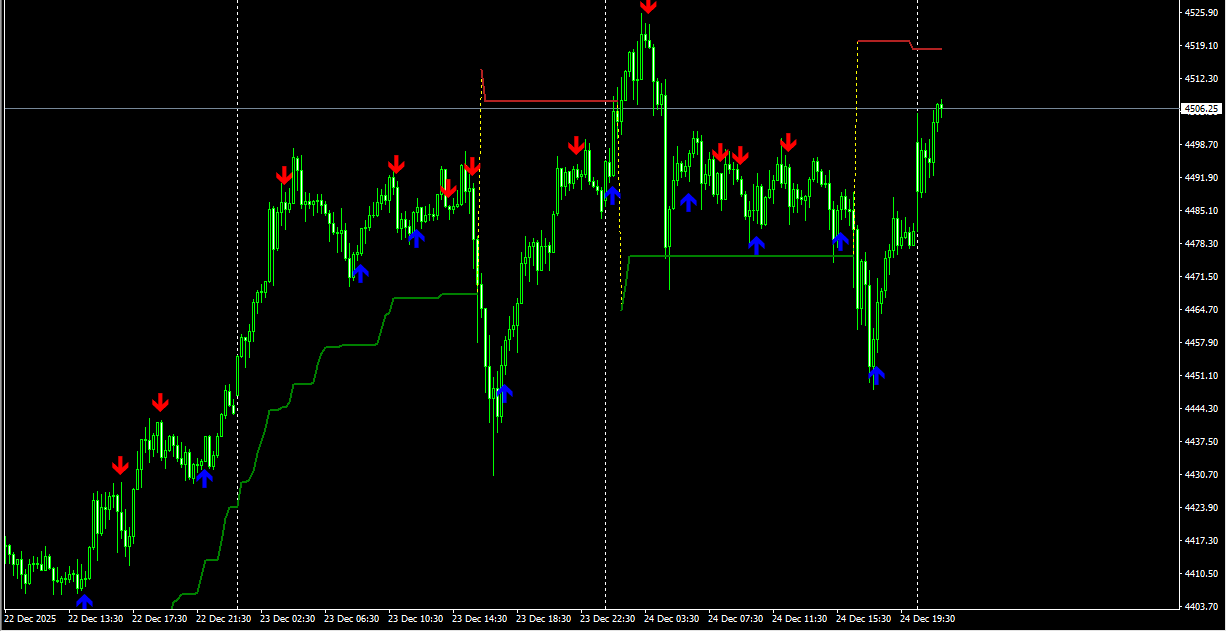Click the blue up arrow under the 24 Dec 15:30 low
Viewport: 1227px width, 632px height.
pos(876,375)
